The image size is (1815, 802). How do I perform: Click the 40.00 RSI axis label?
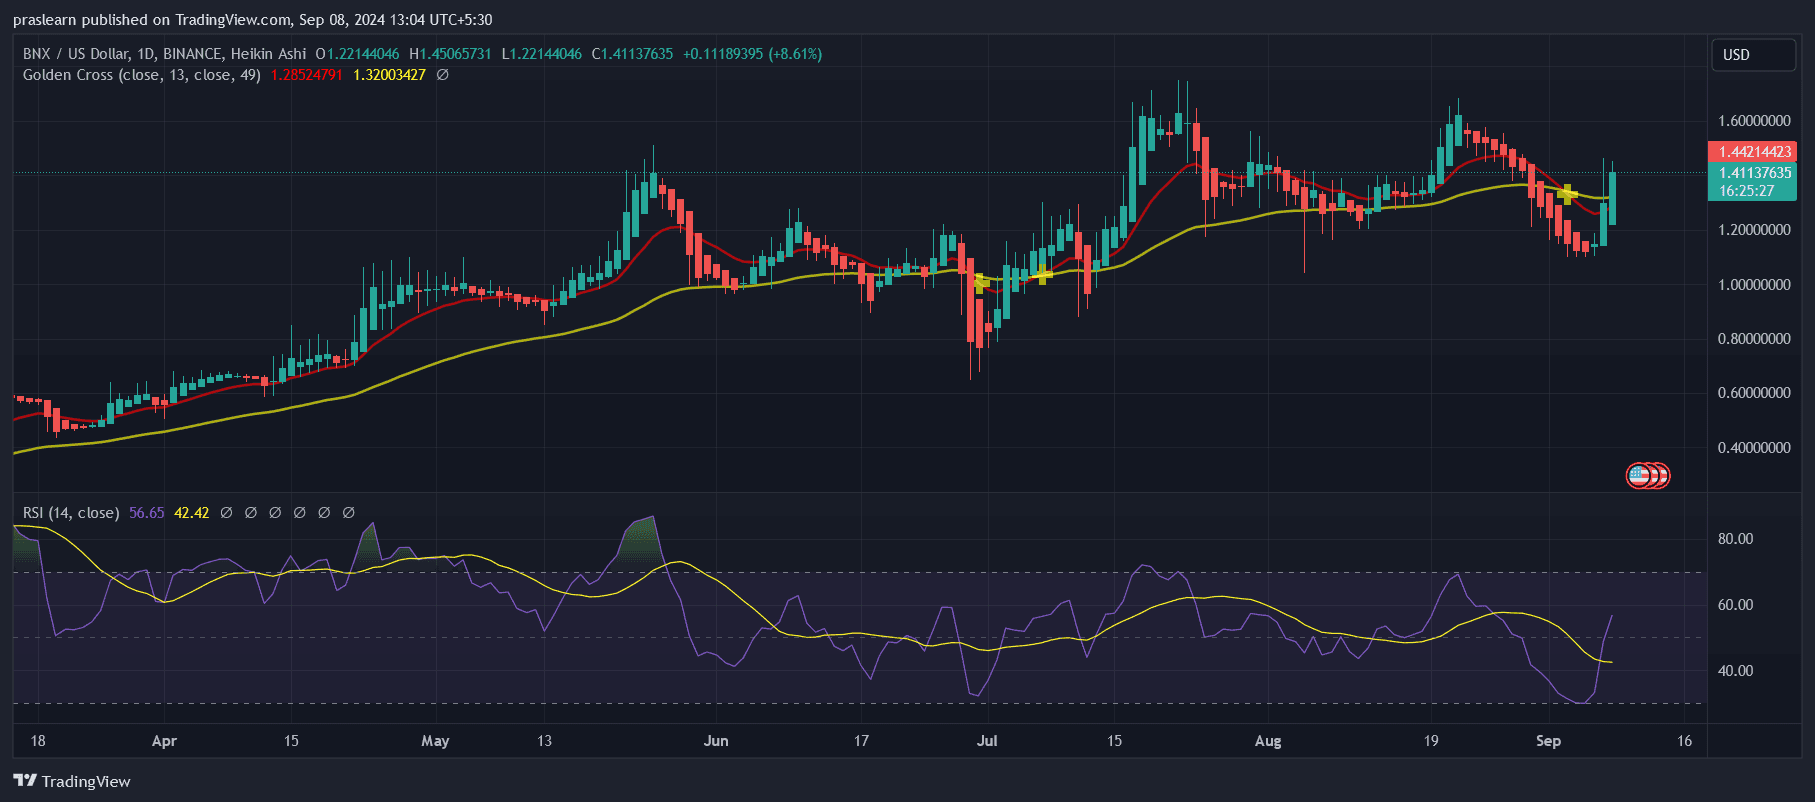point(1735,671)
